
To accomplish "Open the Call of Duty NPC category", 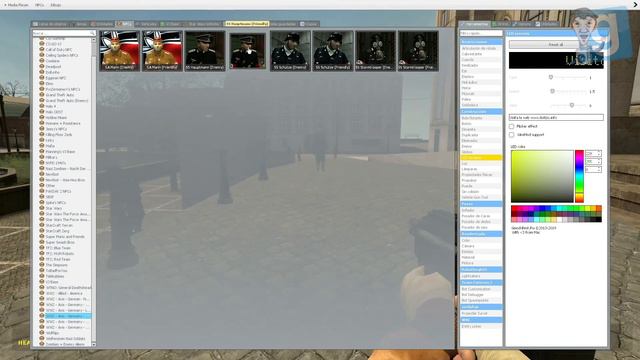I will 59,49.
